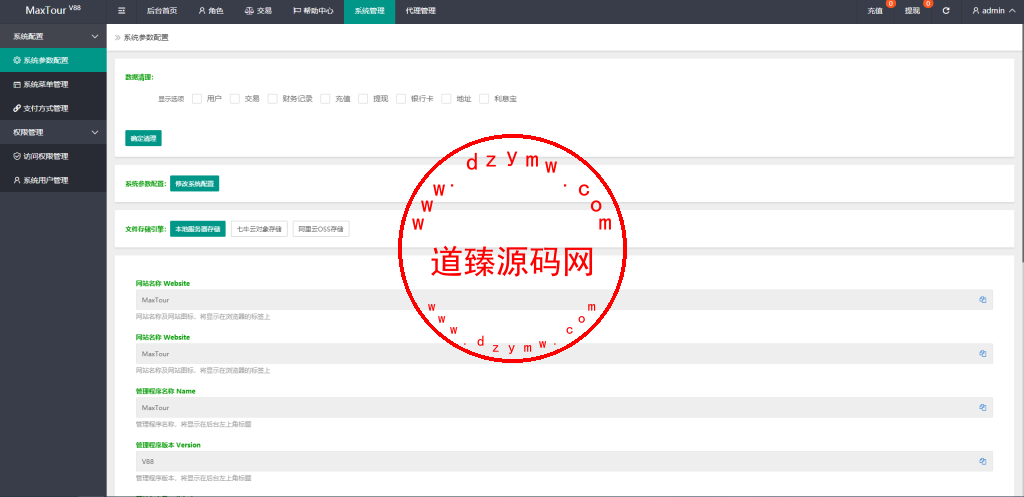Click the refresh icon in top bar
The height and width of the screenshot is (497, 1024).
click(946, 11)
